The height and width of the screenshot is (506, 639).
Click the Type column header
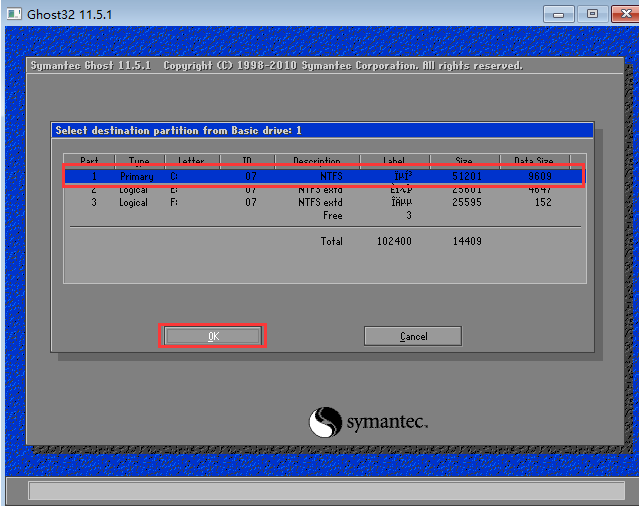click(137, 161)
